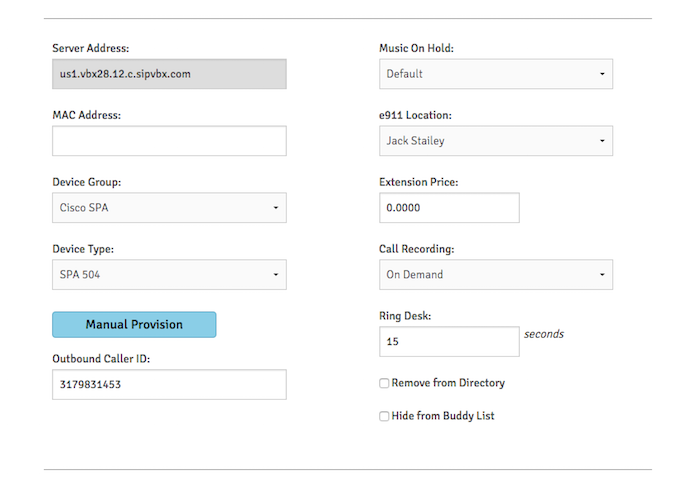Click the 'Remove from Directory' label text
The width and height of the screenshot is (700, 489).
tap(448, 383)
